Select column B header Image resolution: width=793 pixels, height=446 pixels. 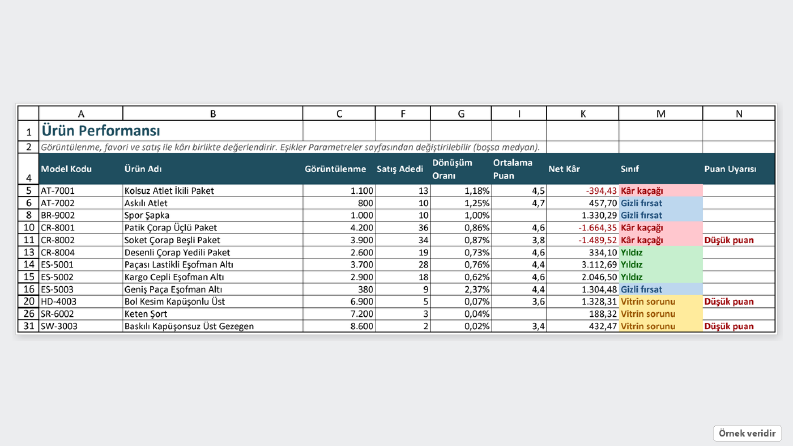[213, 114]
